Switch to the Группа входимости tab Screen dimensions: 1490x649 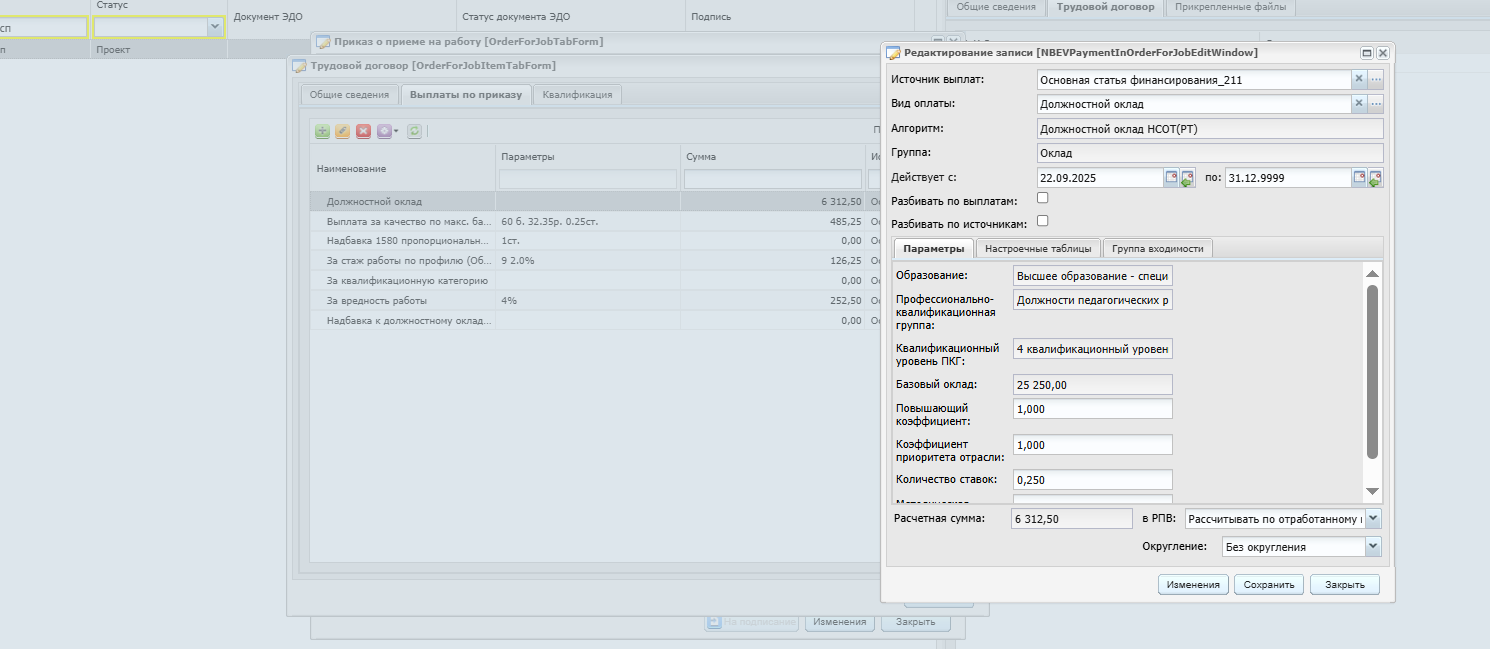click(1159, 248)
